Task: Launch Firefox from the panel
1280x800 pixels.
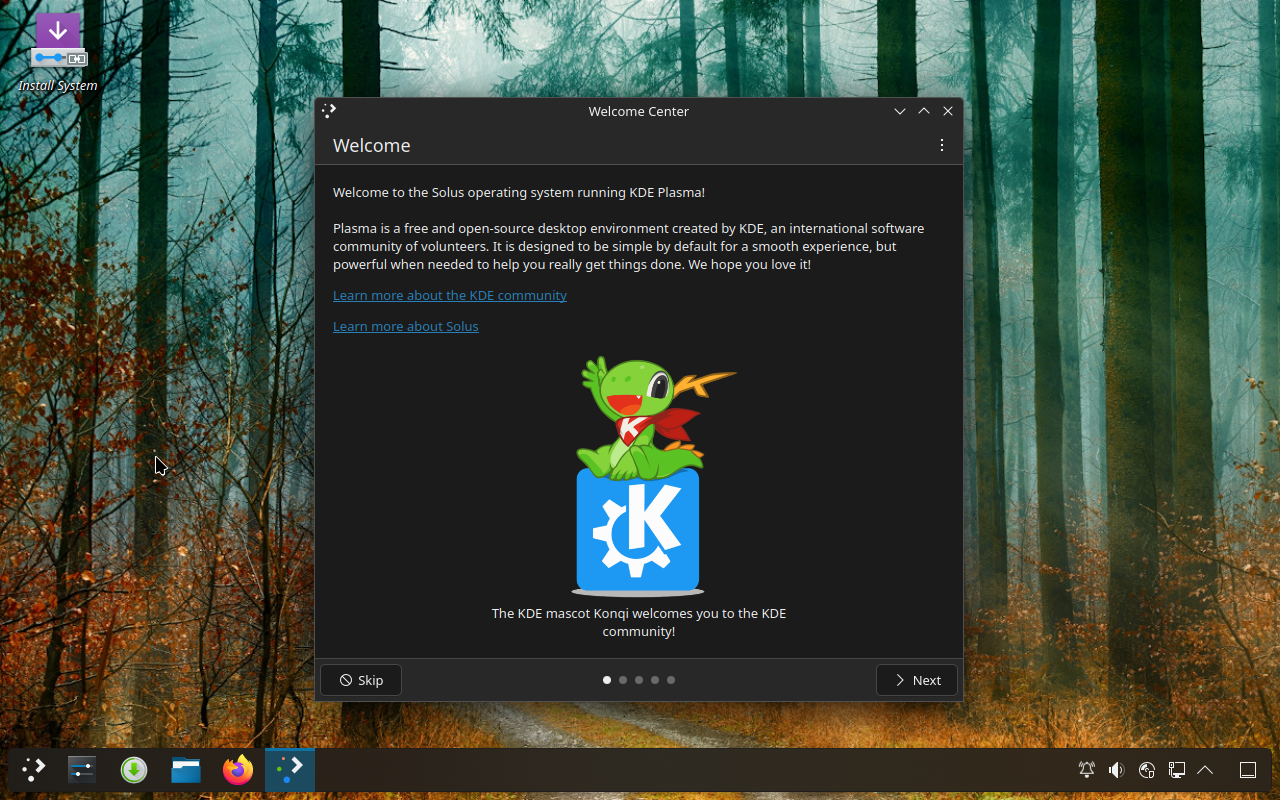Action: [238, 769]
